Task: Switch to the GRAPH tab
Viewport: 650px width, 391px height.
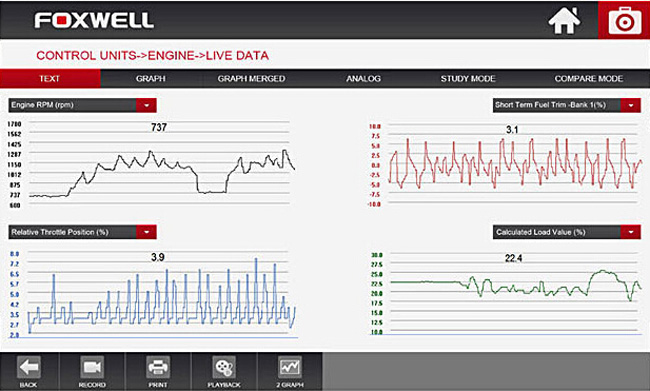Action: (x=150, y=78)
